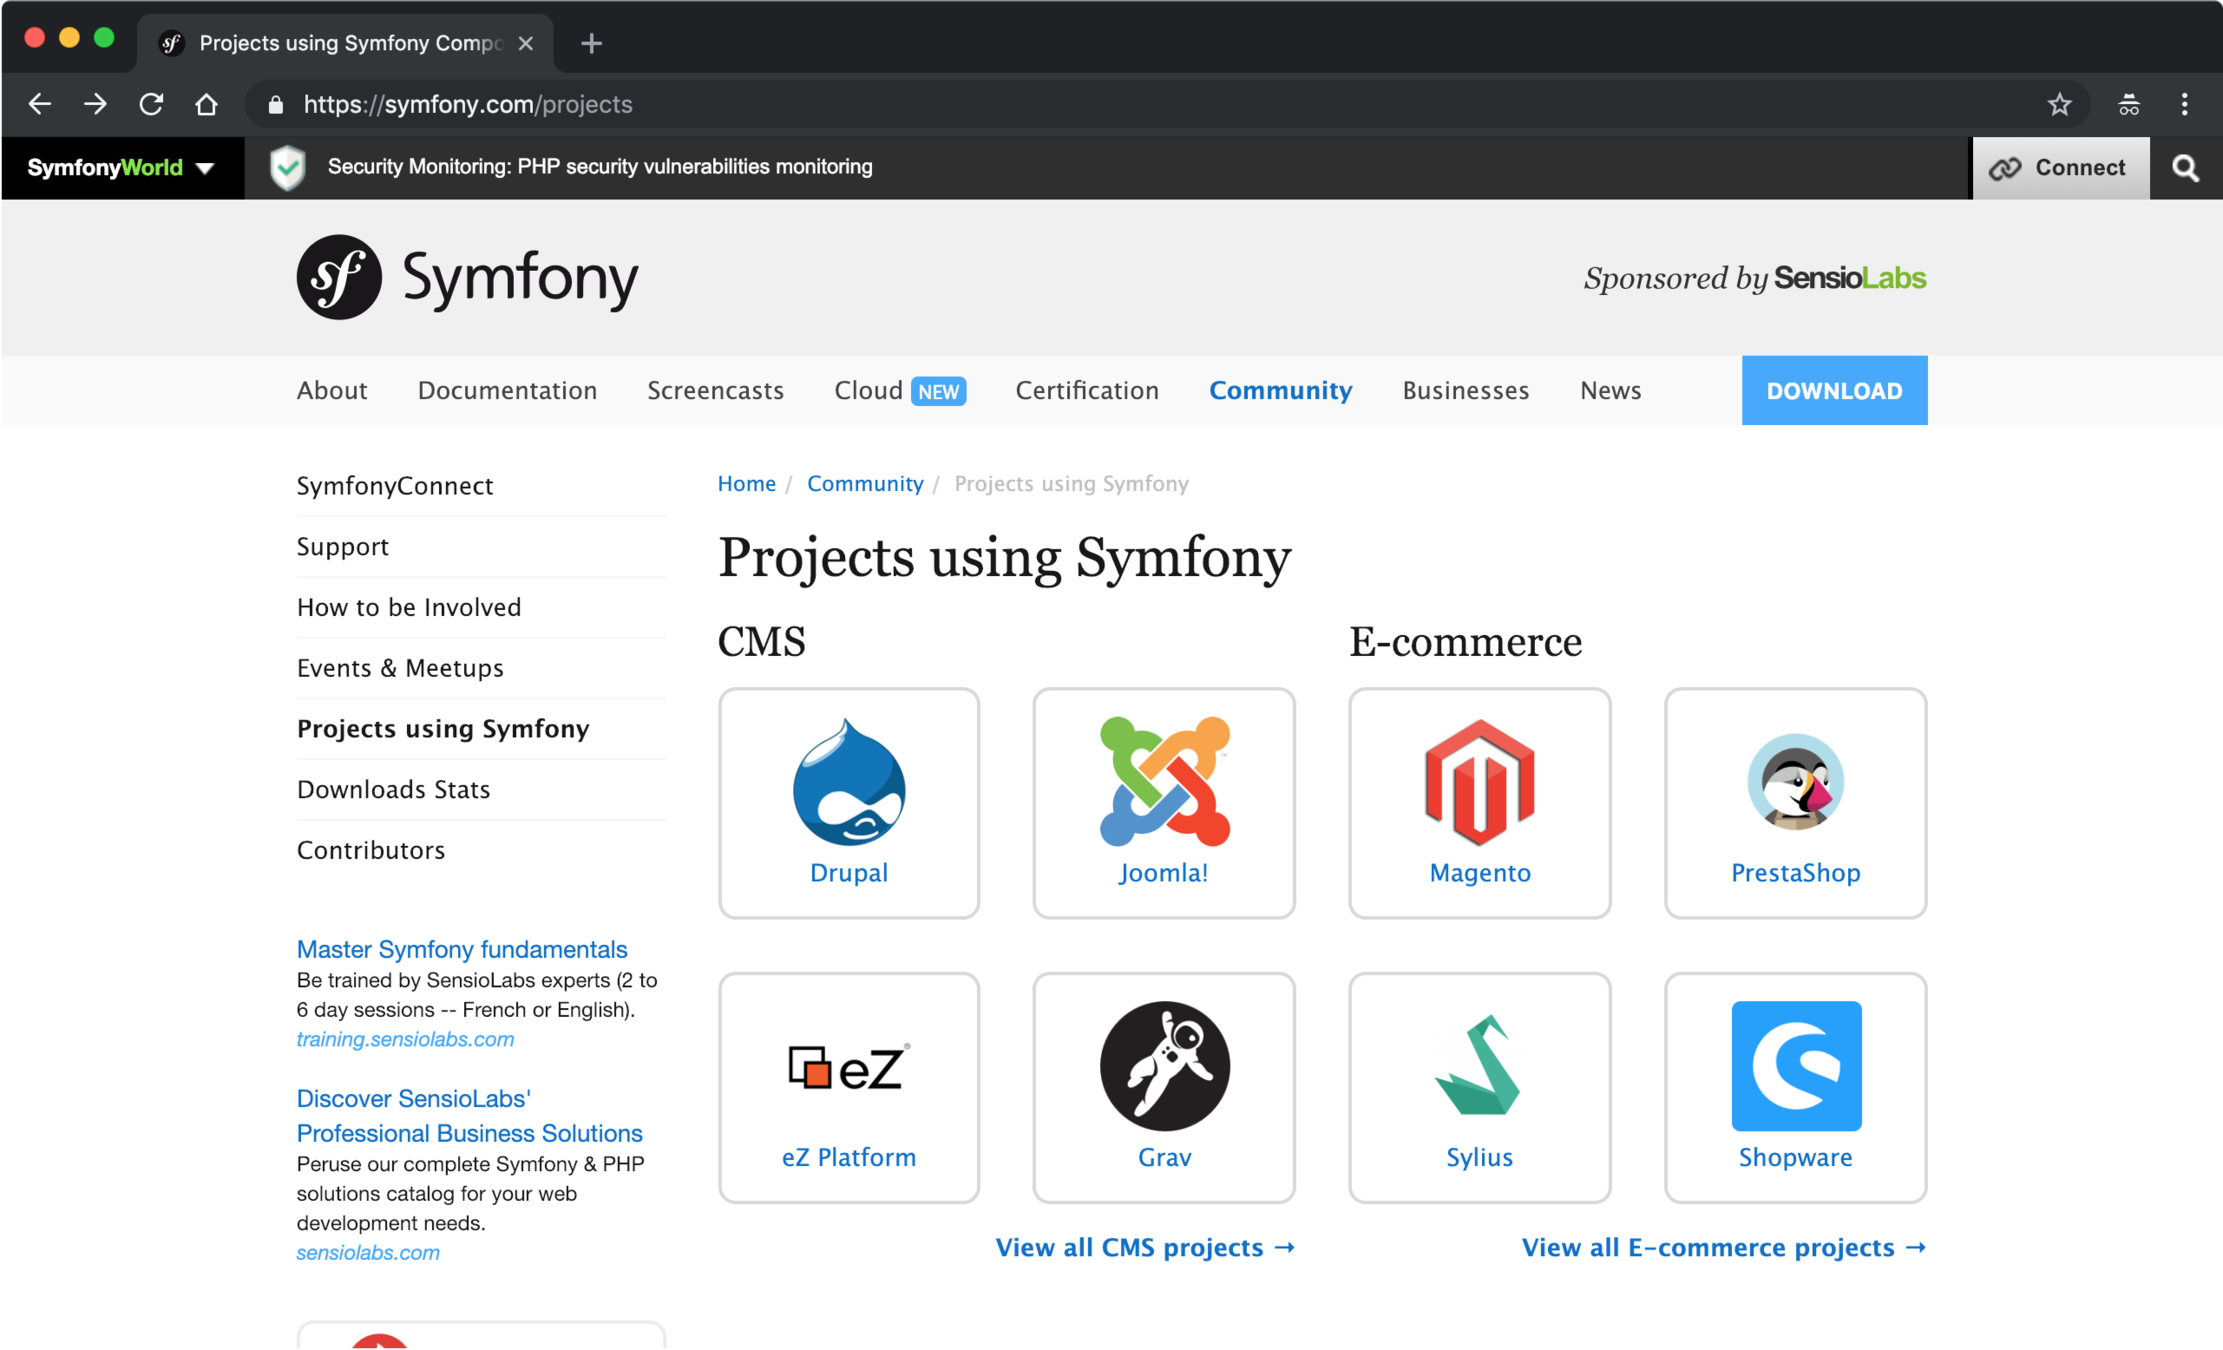
Task: Open the Documentation nav item
Action: (507, 390)
